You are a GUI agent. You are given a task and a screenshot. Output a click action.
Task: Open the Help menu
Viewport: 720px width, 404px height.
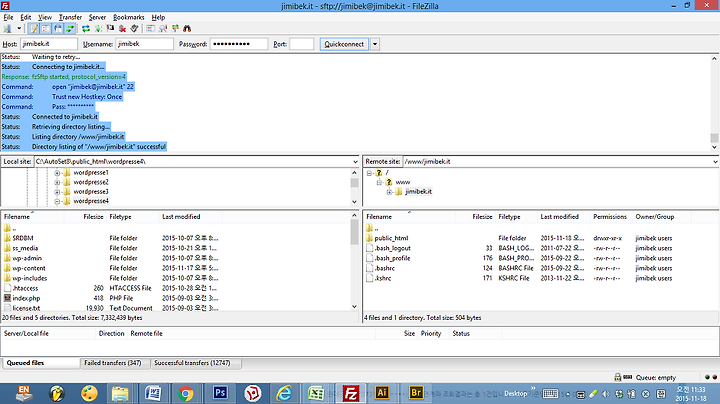click(x=158, y=17)
